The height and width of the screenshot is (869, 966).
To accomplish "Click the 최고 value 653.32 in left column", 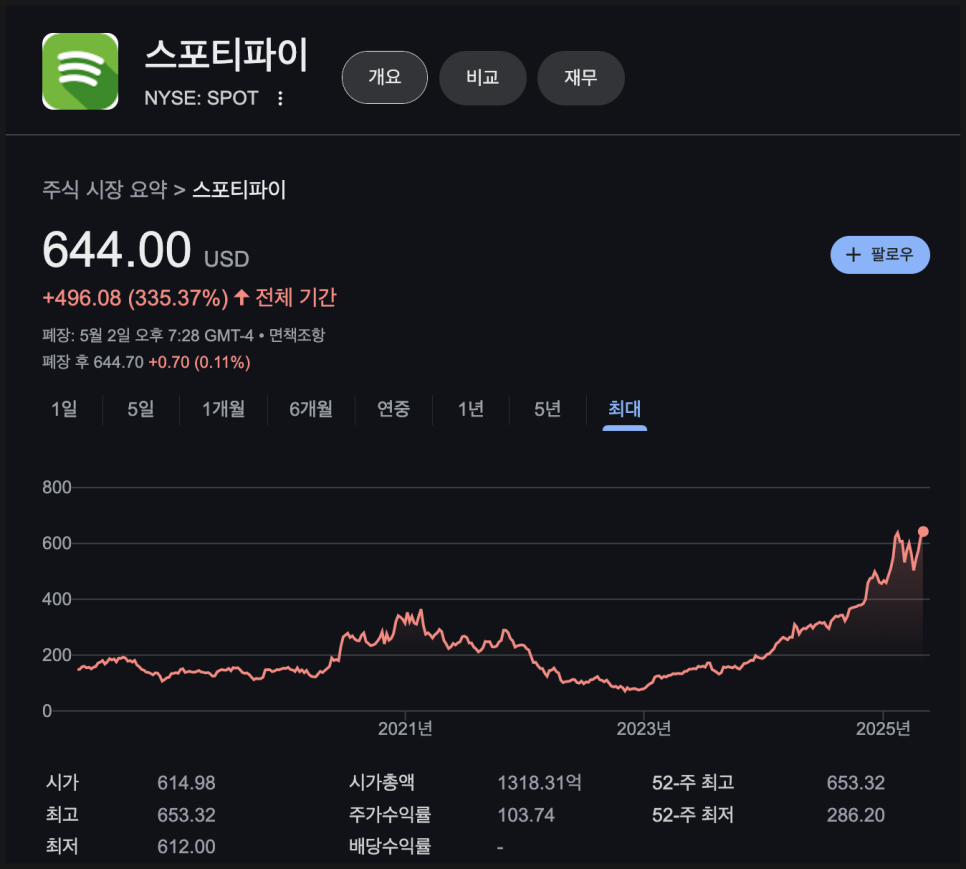I will coord(186,815).
